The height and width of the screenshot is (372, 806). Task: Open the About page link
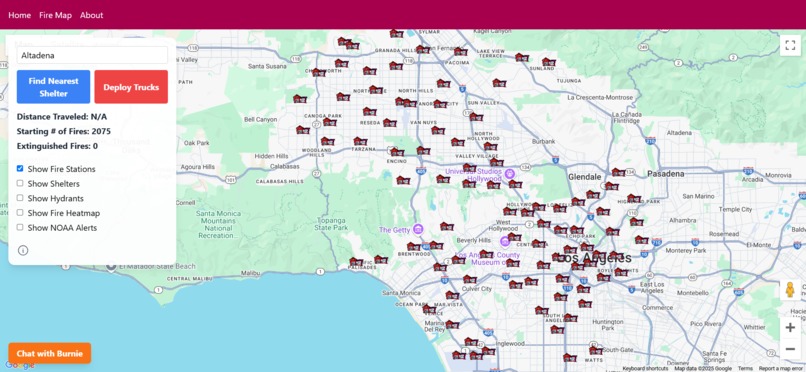[x=91, y=15]
